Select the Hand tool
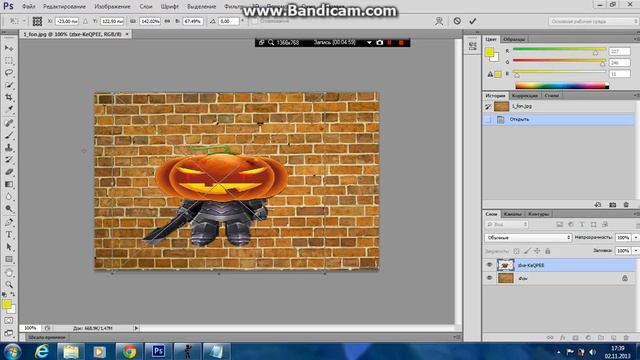This screenshot has height=360, width=640. click(9, 272)
